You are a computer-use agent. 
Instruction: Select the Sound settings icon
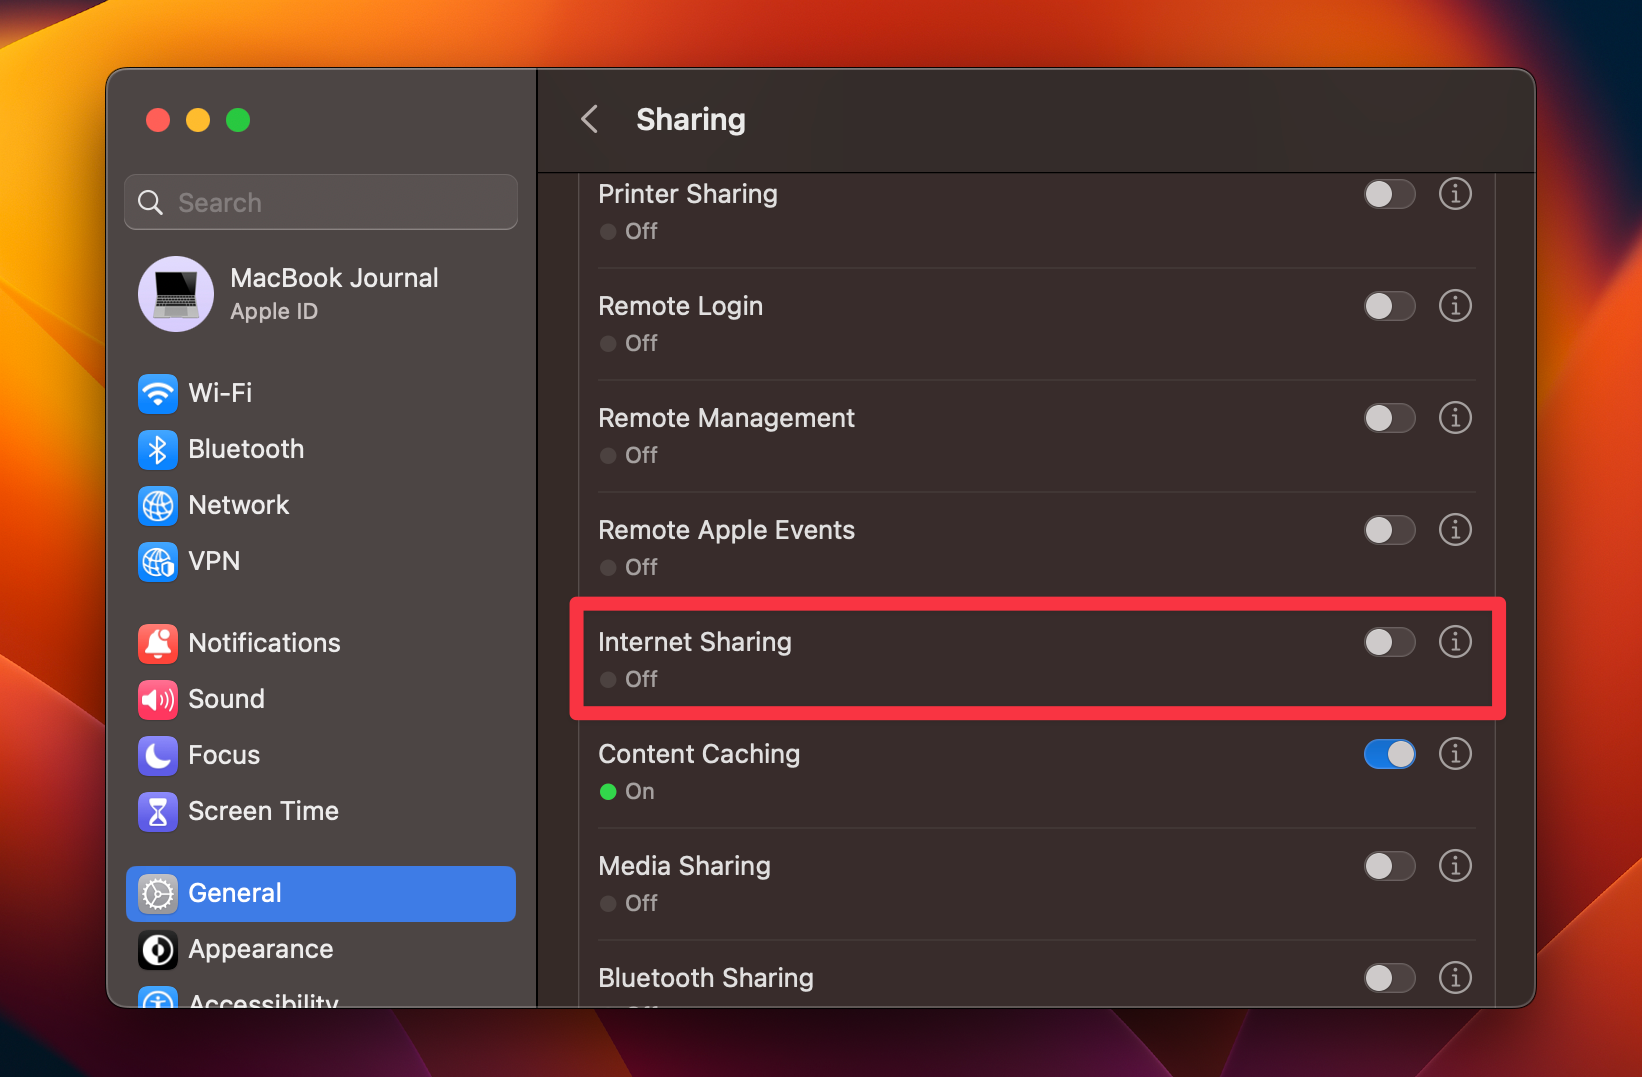coord(157,699)
